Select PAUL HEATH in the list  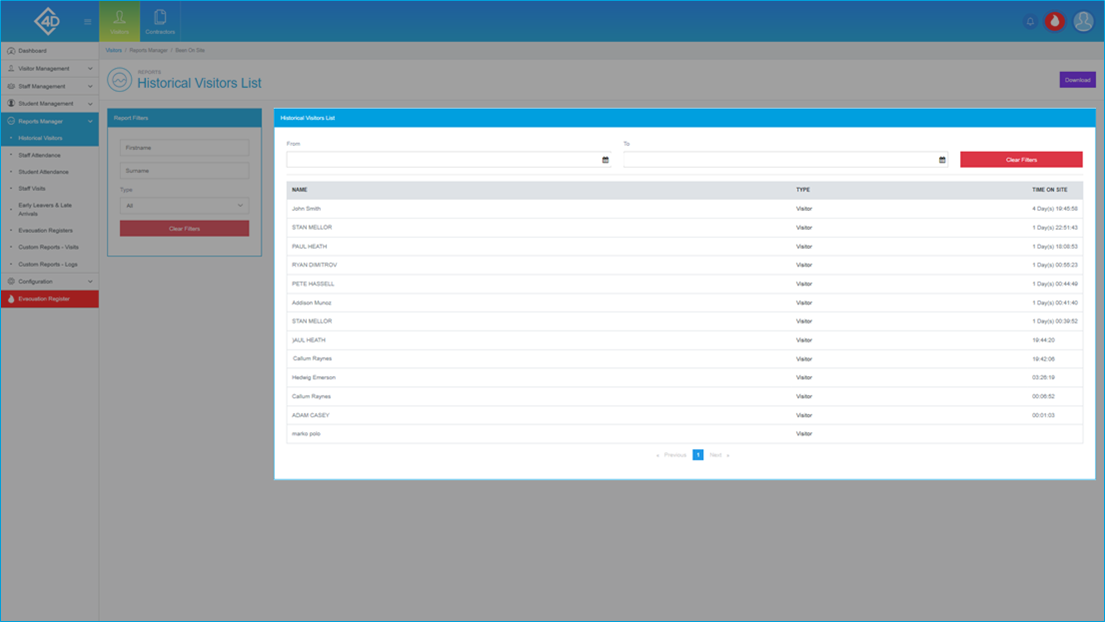pos(309,247)
